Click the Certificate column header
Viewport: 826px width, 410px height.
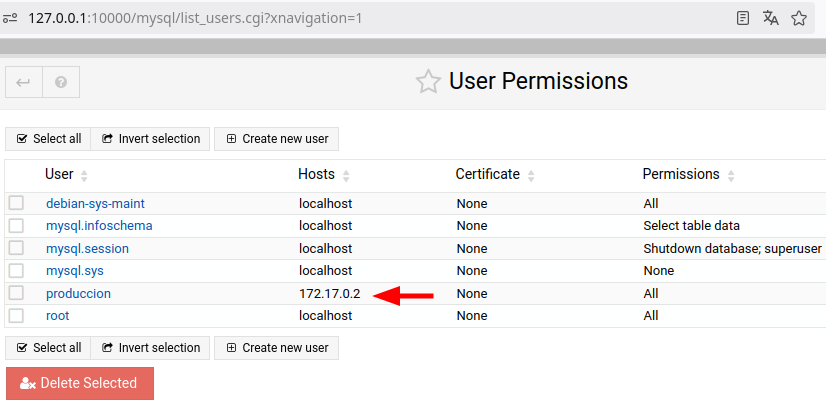click(x=488, y=174)
